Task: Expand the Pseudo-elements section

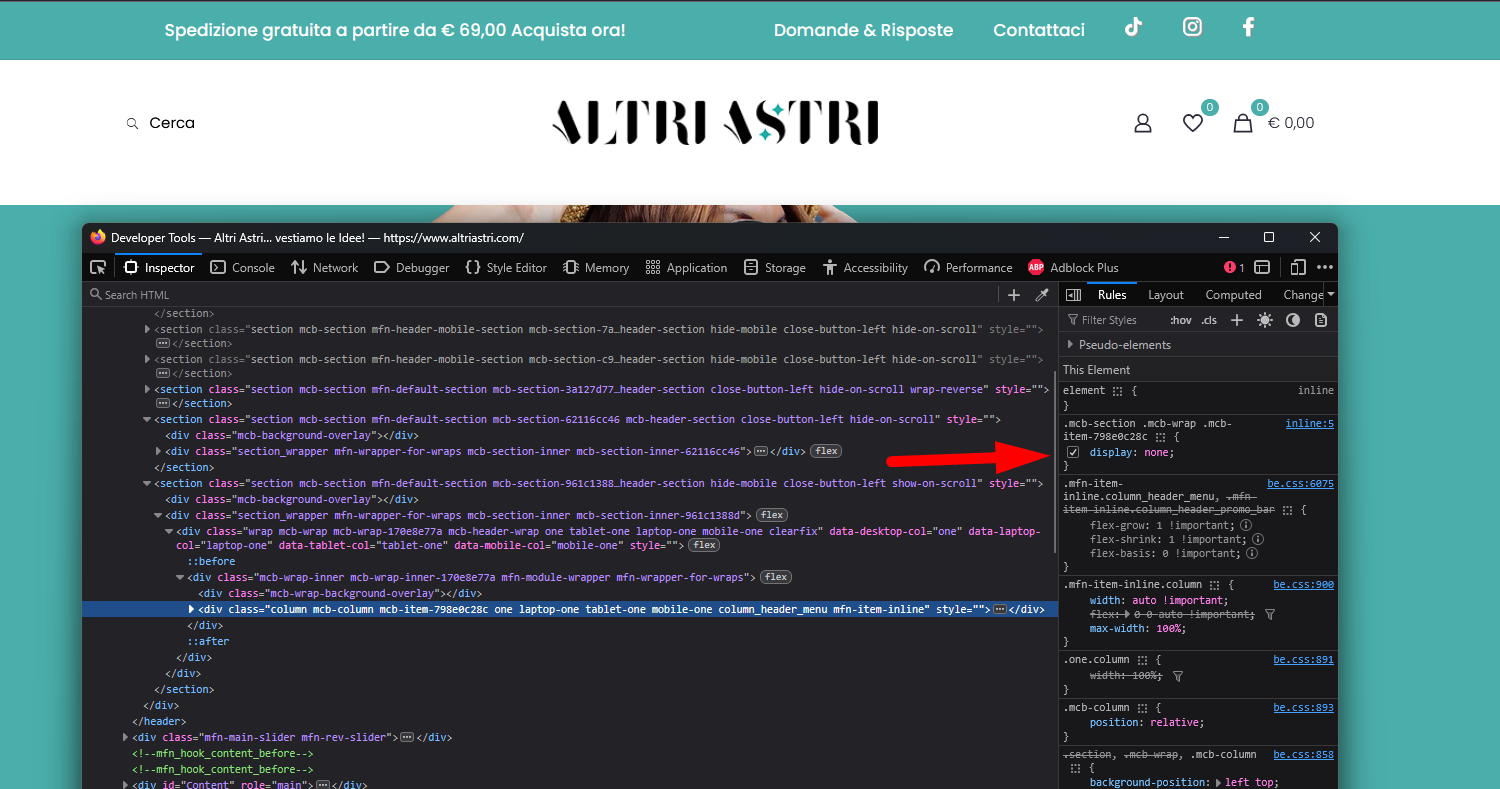Action: 1071,345
